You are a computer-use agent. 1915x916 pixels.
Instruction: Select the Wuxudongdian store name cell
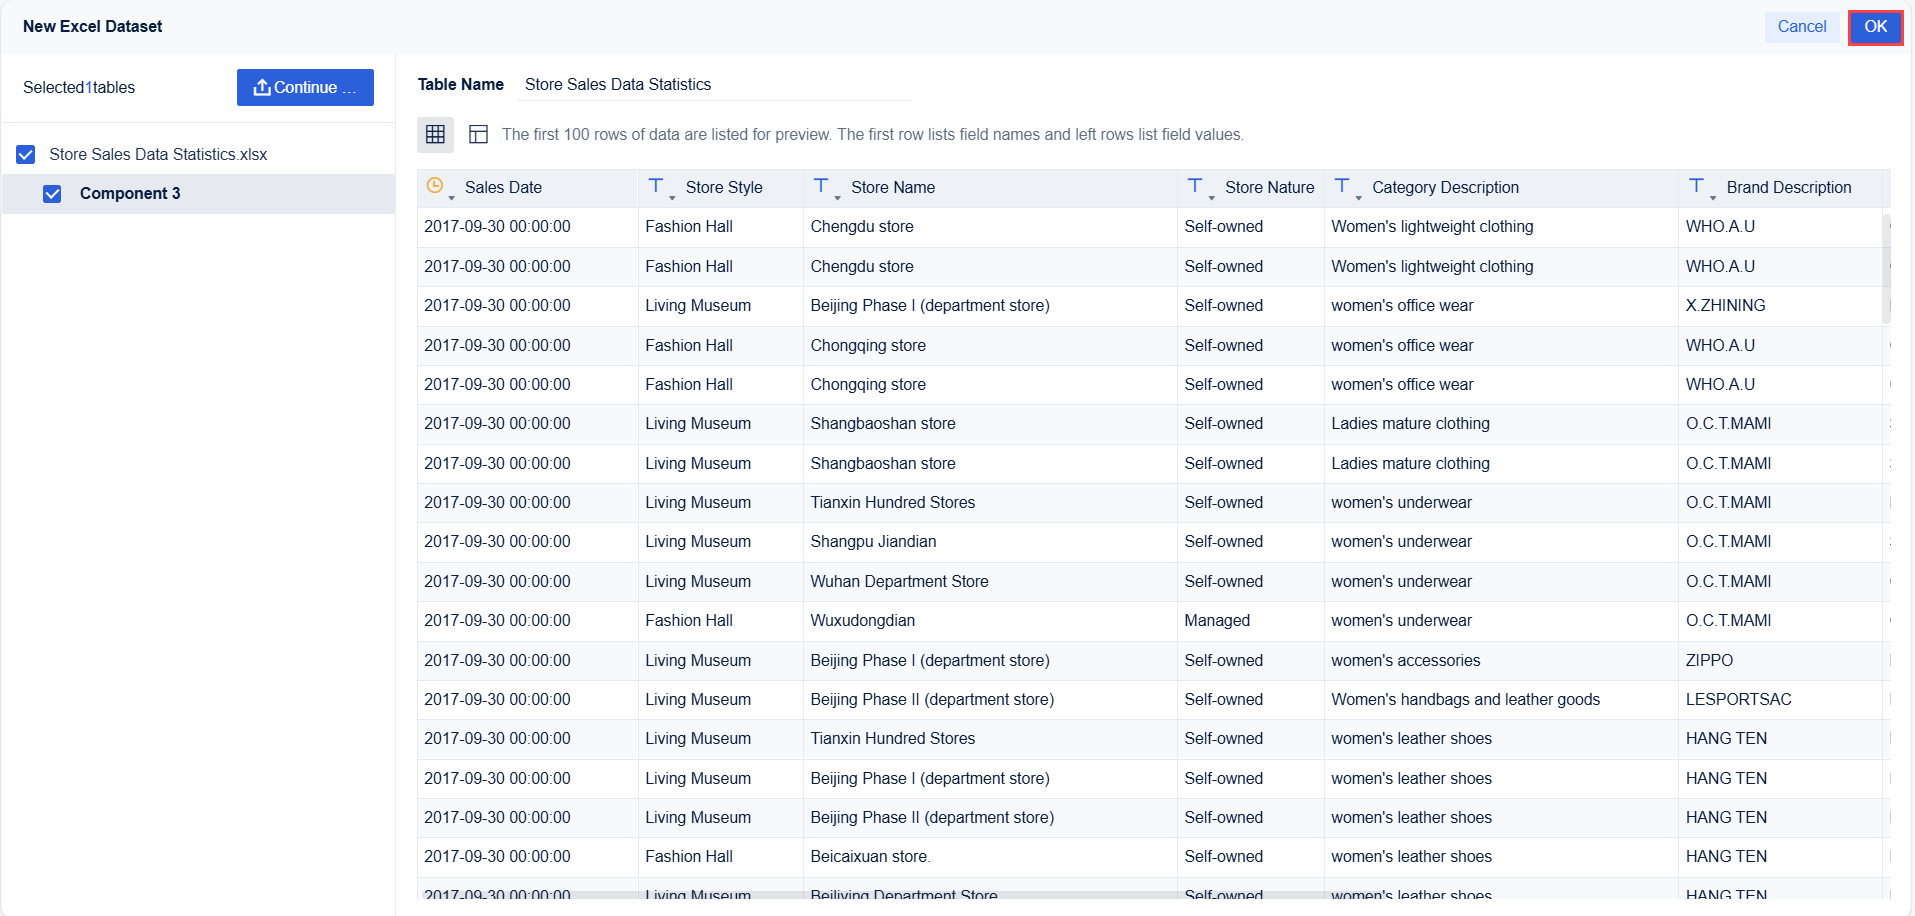click(862, 621)
